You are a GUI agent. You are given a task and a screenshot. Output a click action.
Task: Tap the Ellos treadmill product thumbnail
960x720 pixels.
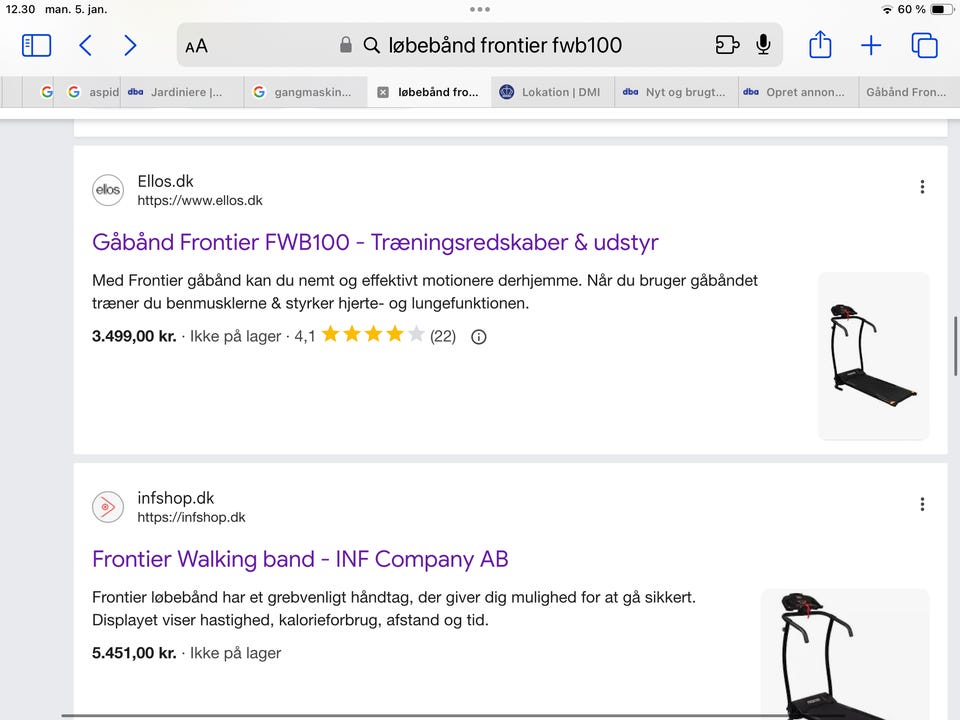click(874, 356)
